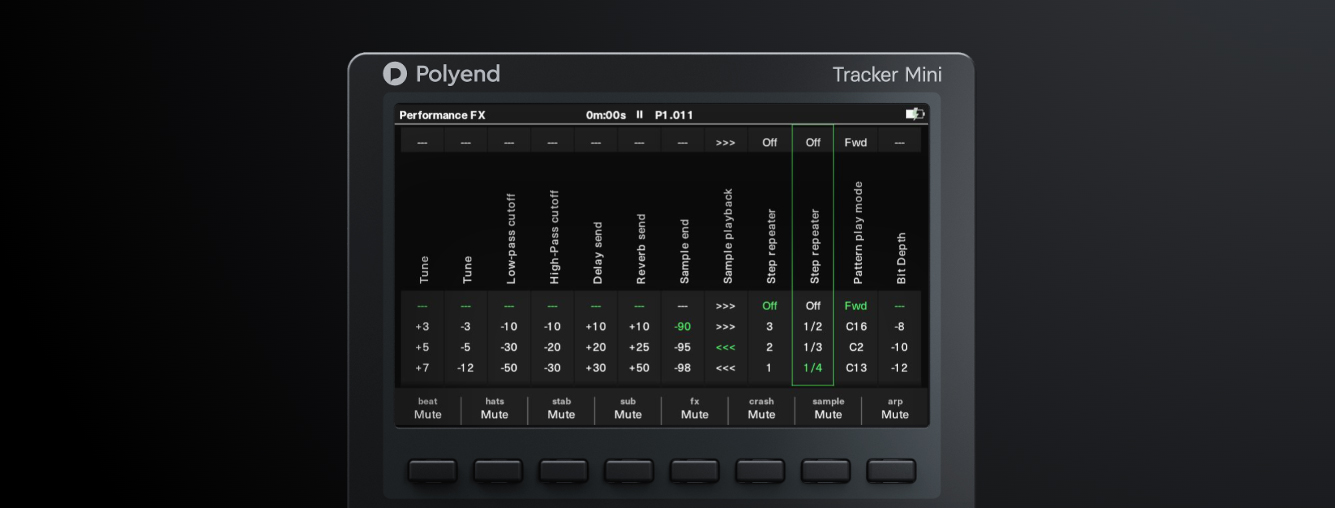Choose Step repeater value 3

tap(769, 327)
